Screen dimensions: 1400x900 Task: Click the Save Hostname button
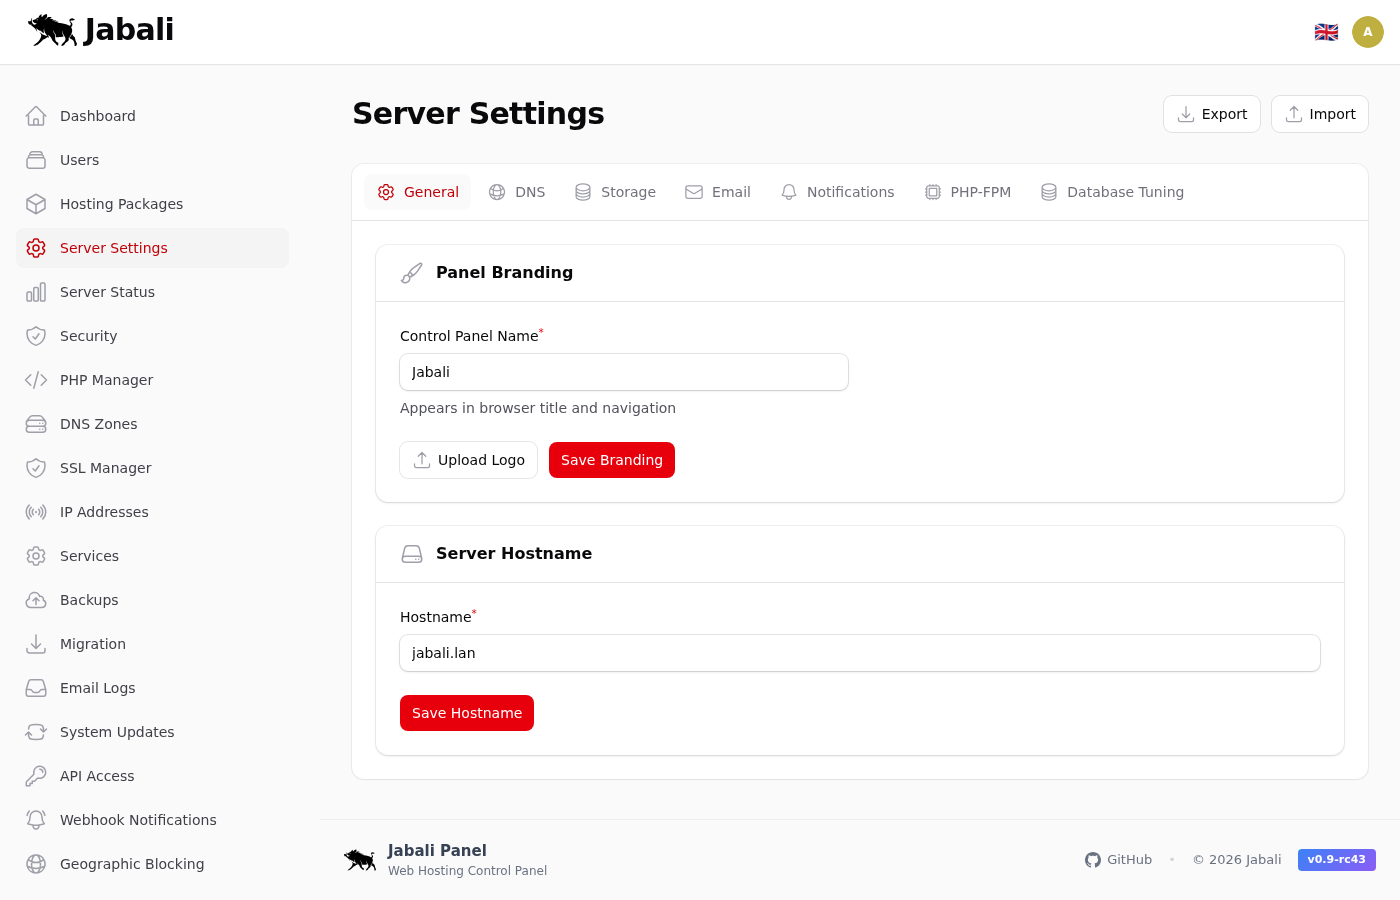point(467,713)
